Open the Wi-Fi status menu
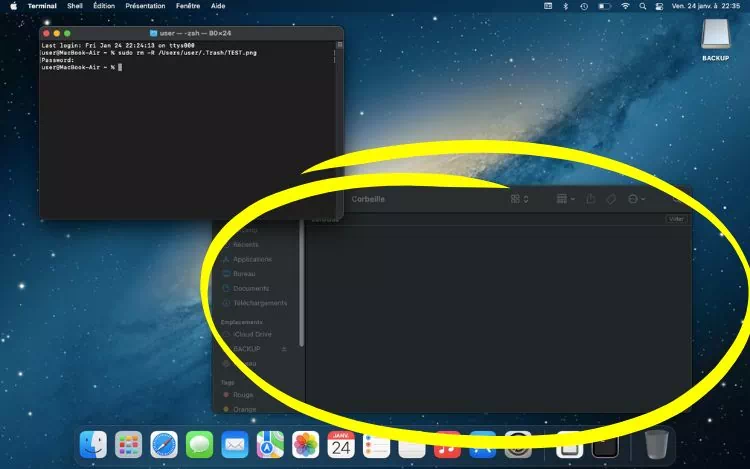The height and width of the screenshot is (469, 750). (x=626, y=6)
